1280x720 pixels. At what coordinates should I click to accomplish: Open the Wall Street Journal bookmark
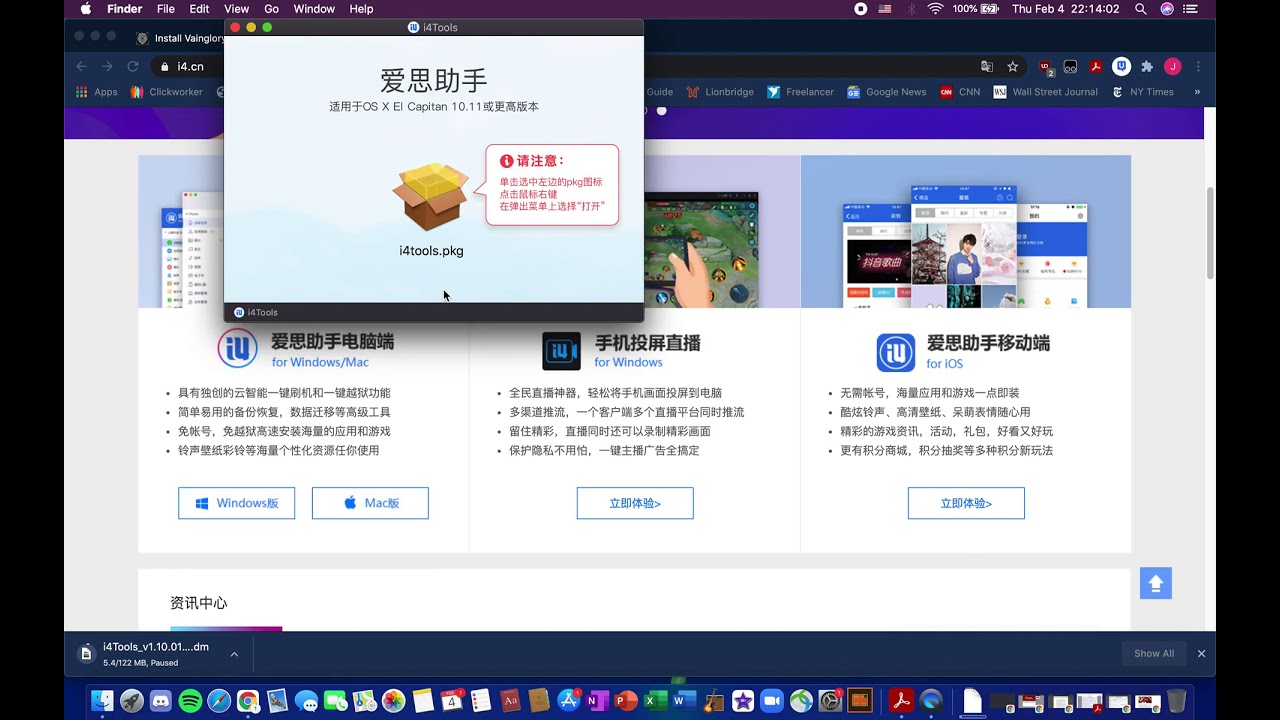pos(1046,92)
